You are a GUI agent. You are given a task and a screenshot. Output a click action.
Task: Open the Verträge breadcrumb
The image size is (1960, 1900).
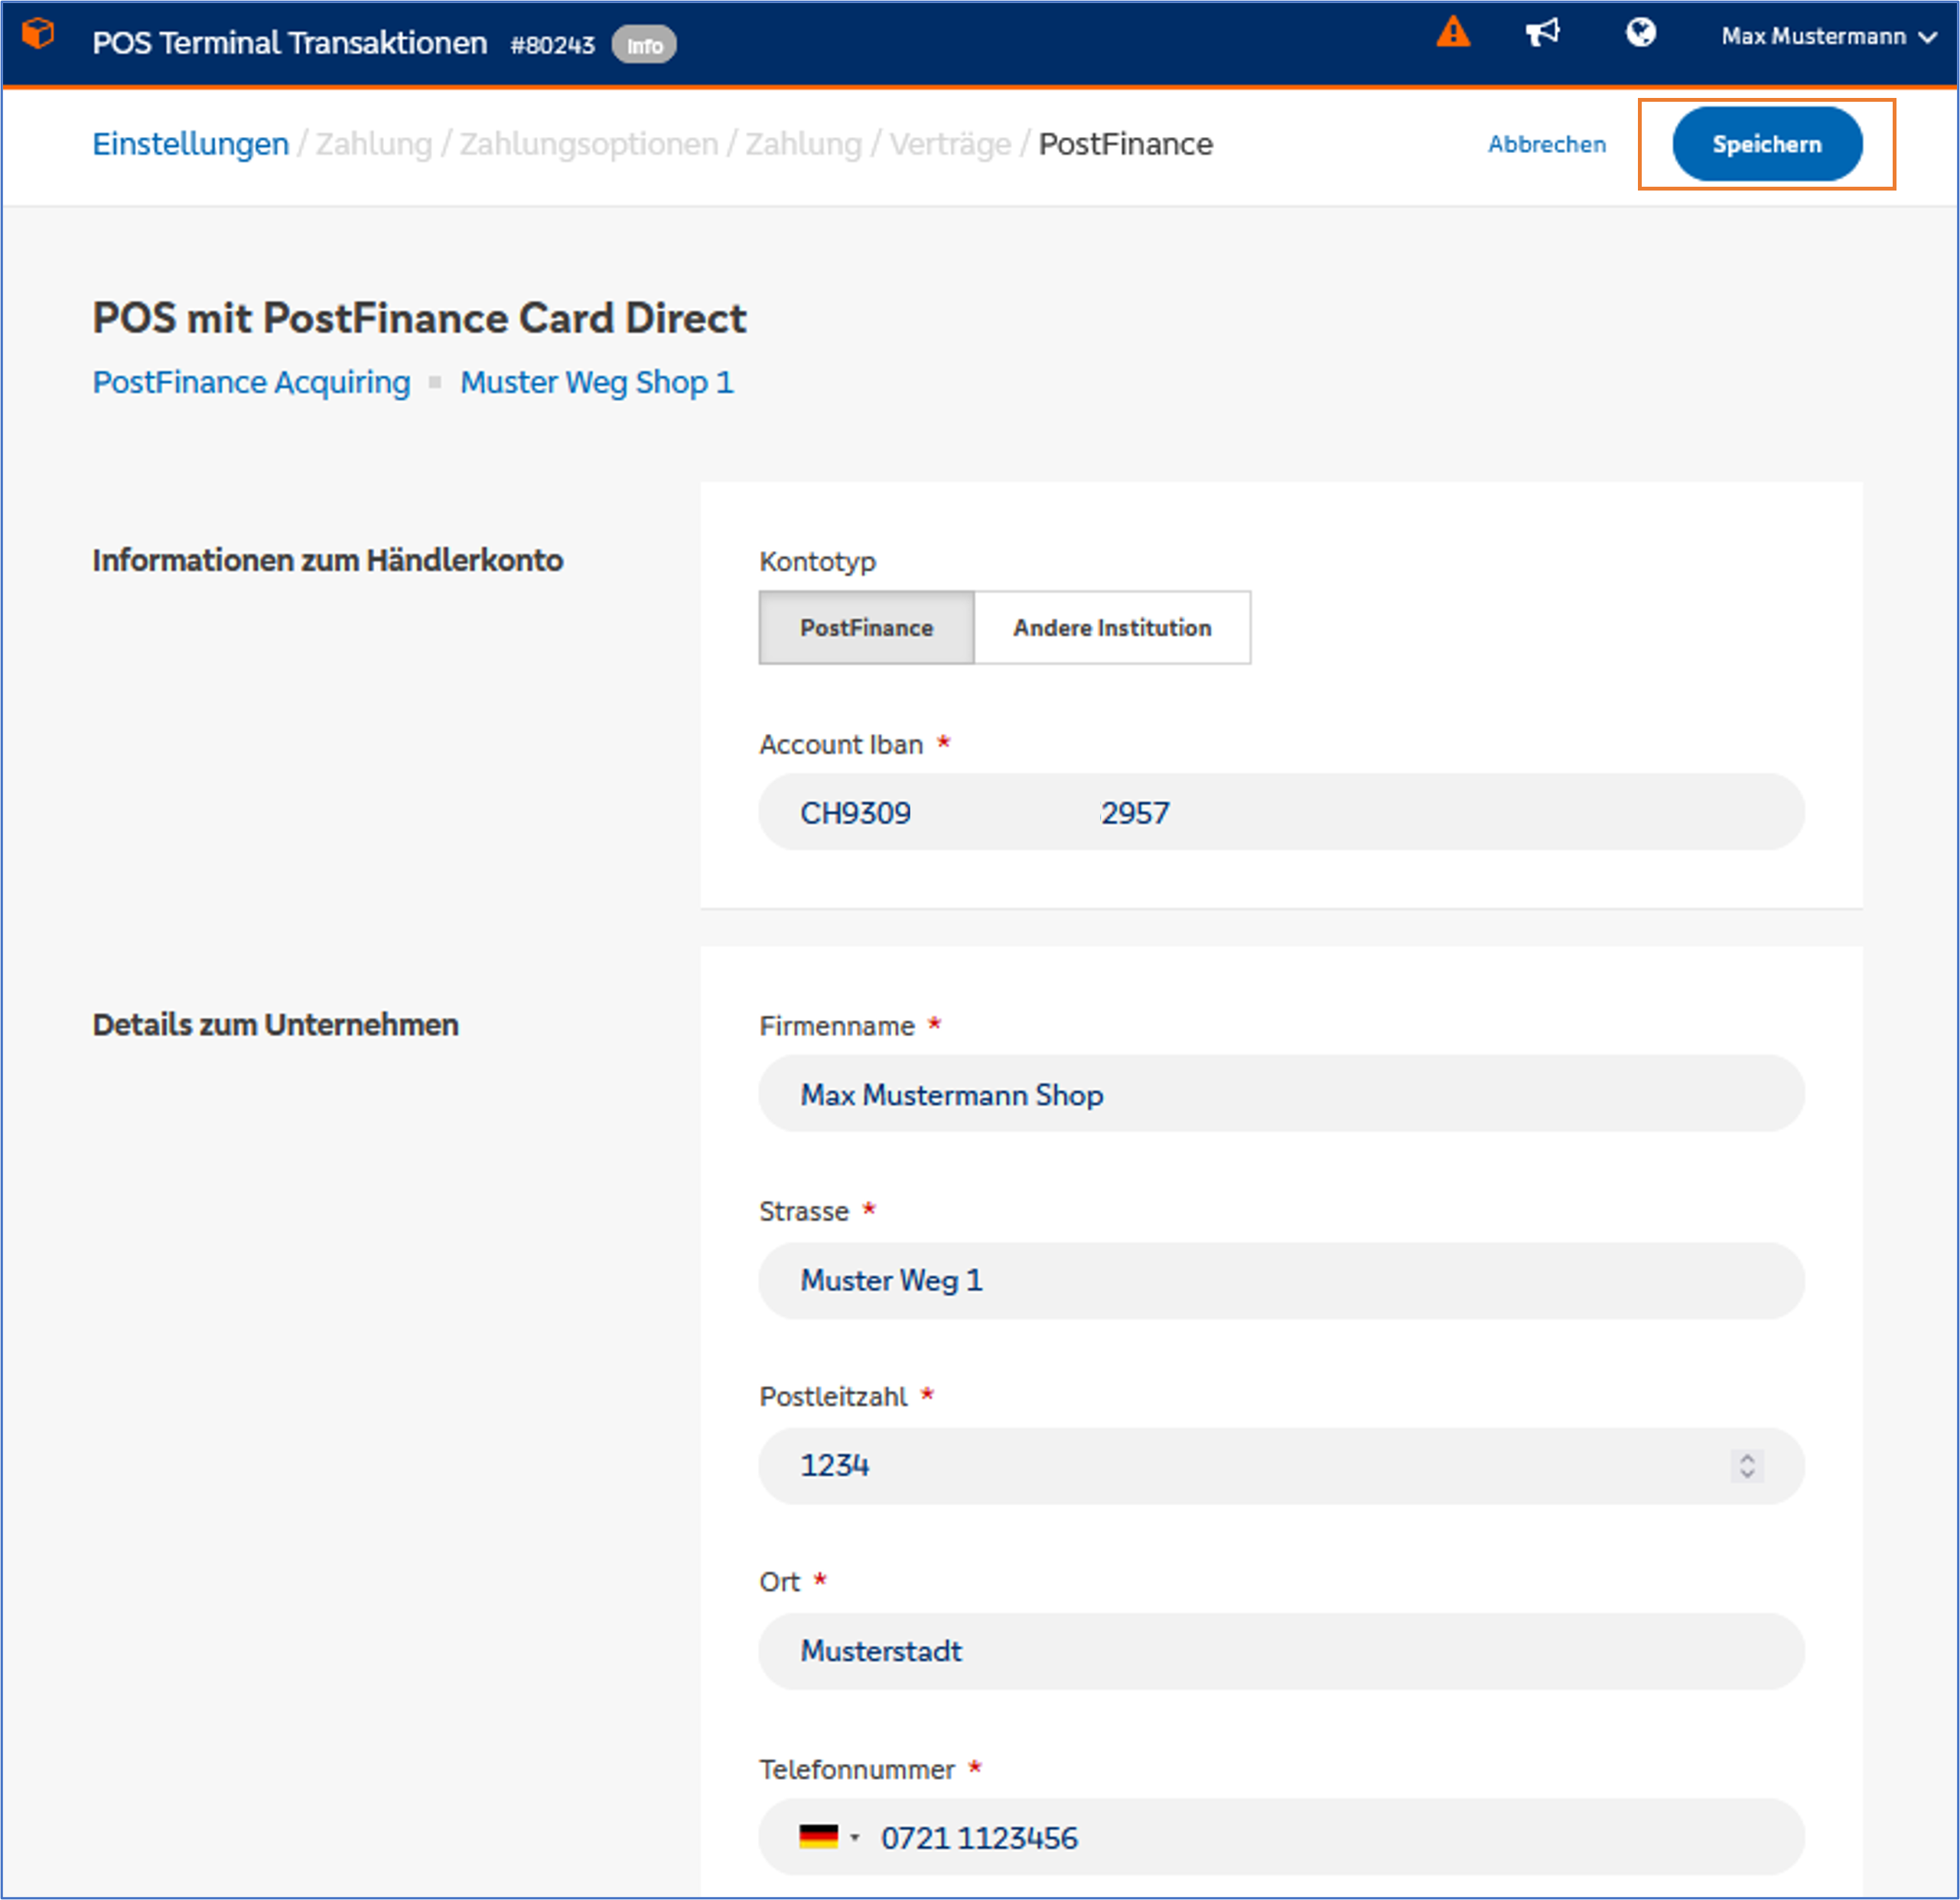point(950,144)
